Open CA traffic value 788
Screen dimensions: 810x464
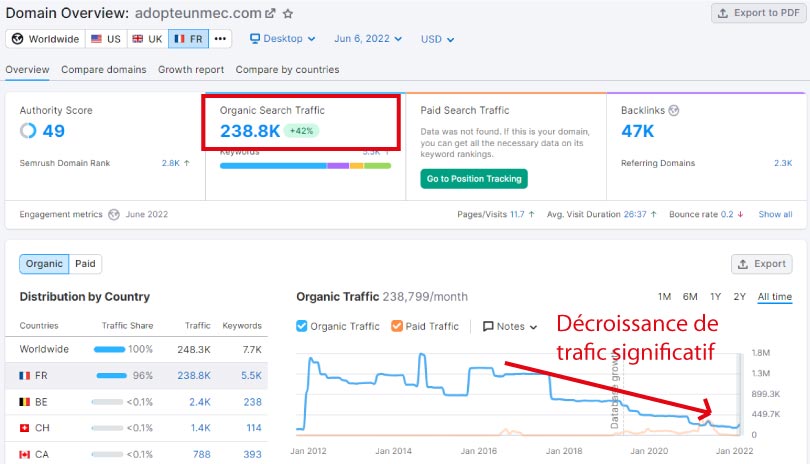pos(201,454)
